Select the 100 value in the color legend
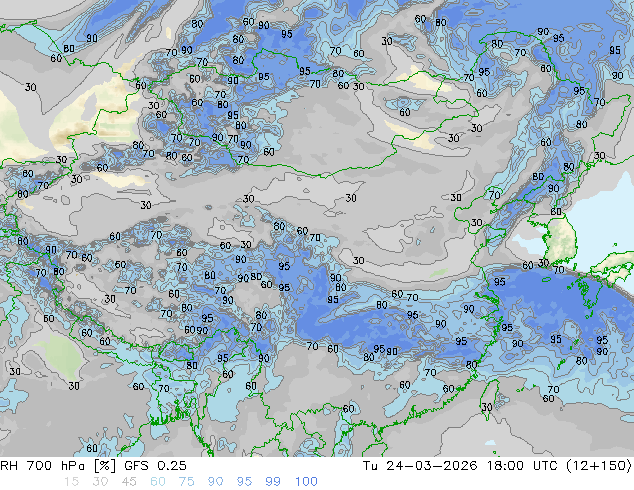This screenshot has height=490, width=634. 306,482
